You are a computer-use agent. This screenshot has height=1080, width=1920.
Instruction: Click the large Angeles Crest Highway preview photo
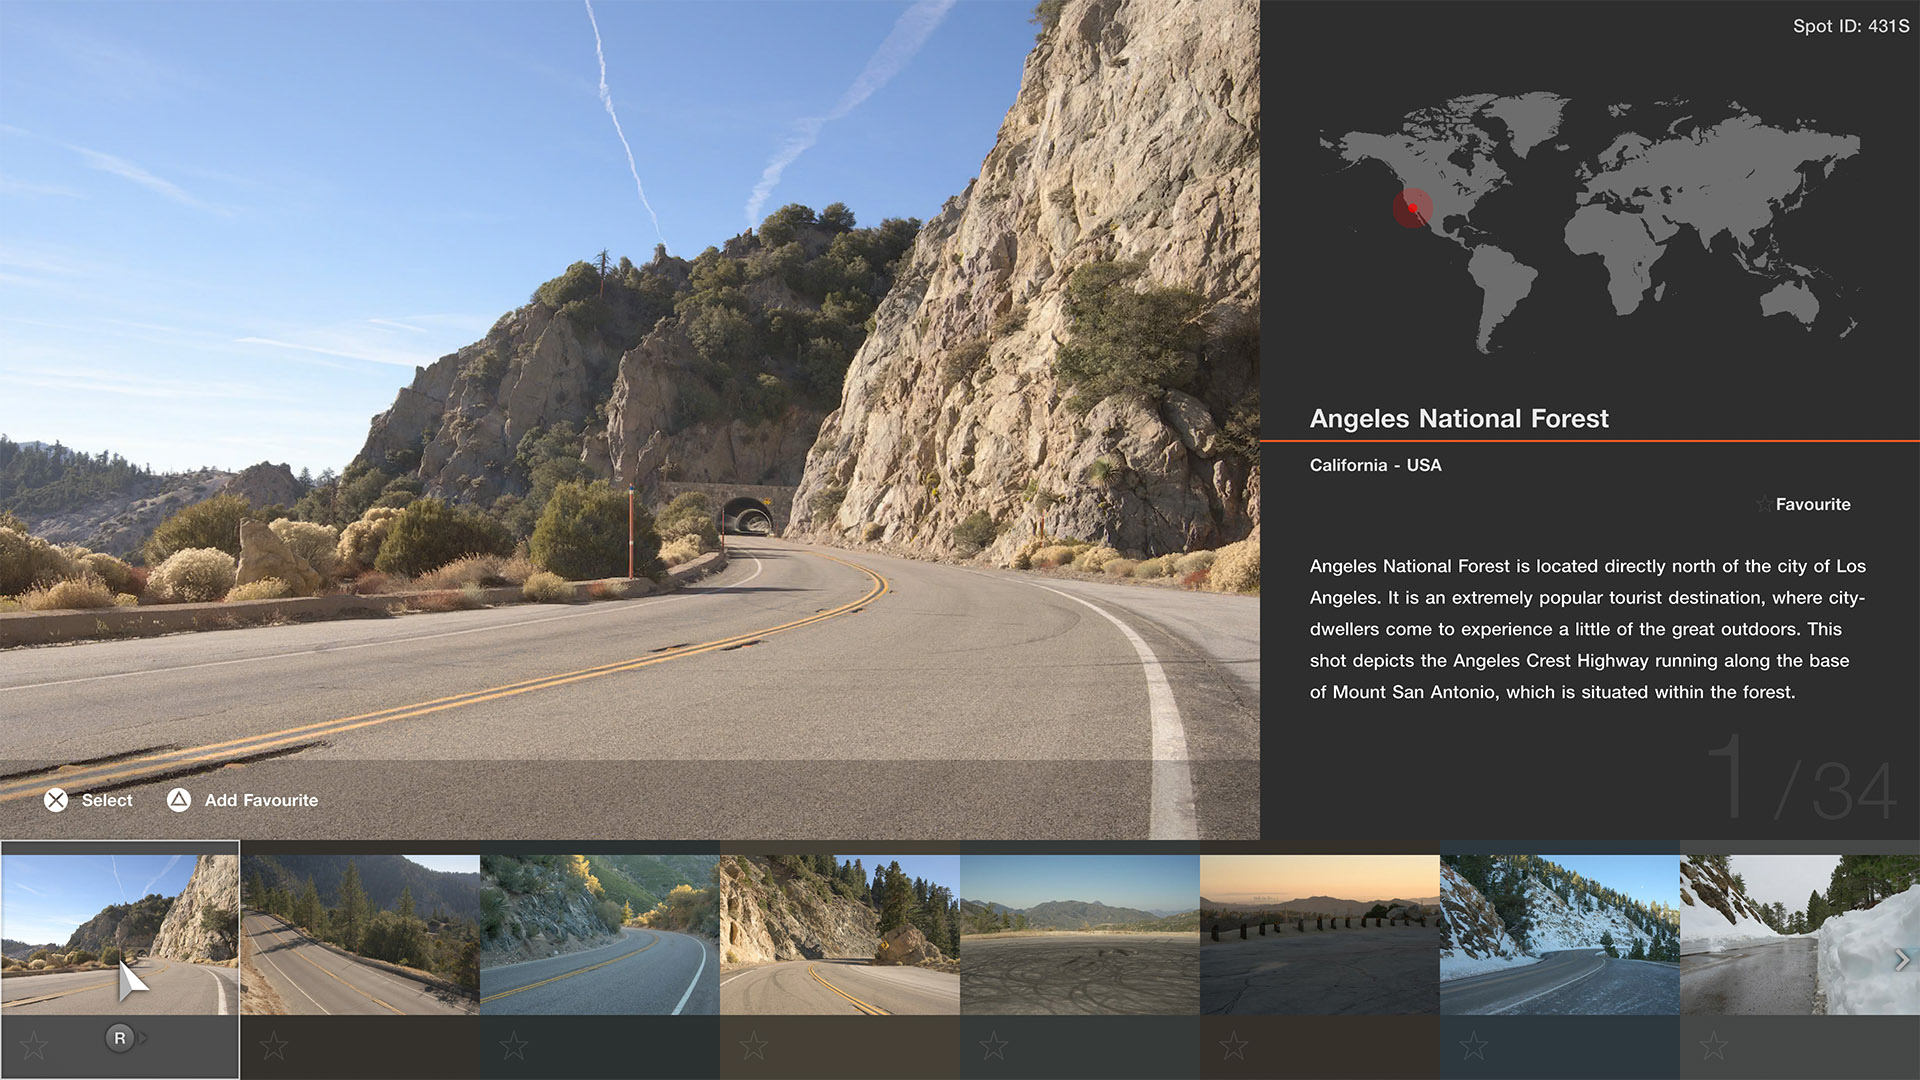pos(630,420)
